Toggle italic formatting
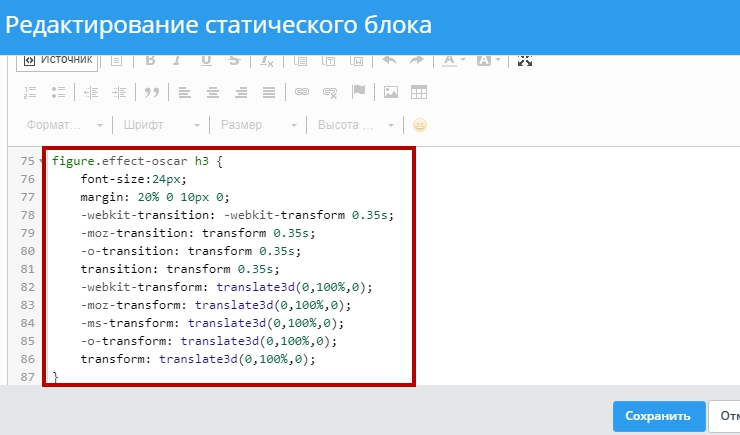Screen dimensions: 740x435 click(x=178, y=60)
